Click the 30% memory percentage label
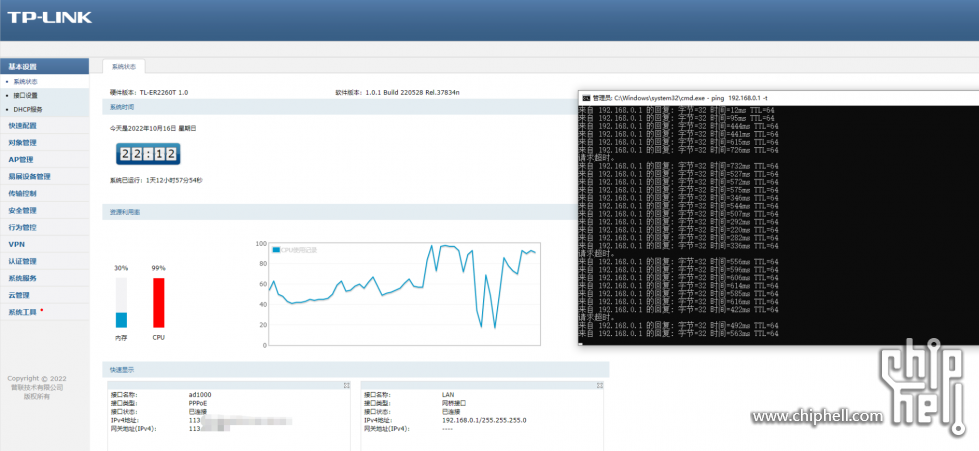The width and height of the screenshot is (979, 451). click(x=121, y=268)
